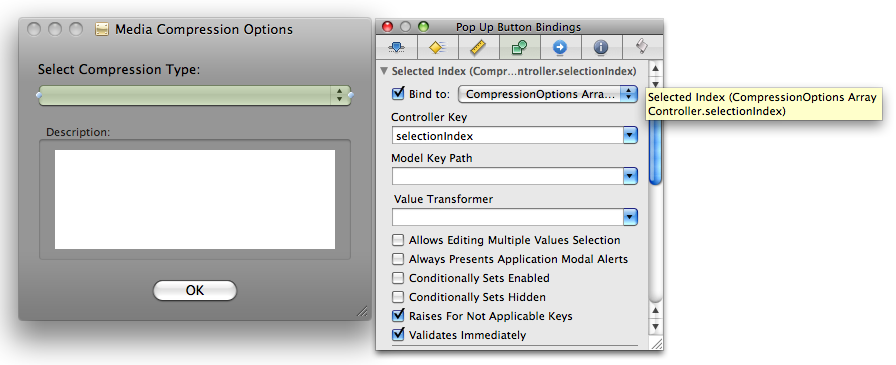Image resolution: width=896 pixels, height=365 pixels.
Task: Click the OK button
Action: (x=195, y=290)
